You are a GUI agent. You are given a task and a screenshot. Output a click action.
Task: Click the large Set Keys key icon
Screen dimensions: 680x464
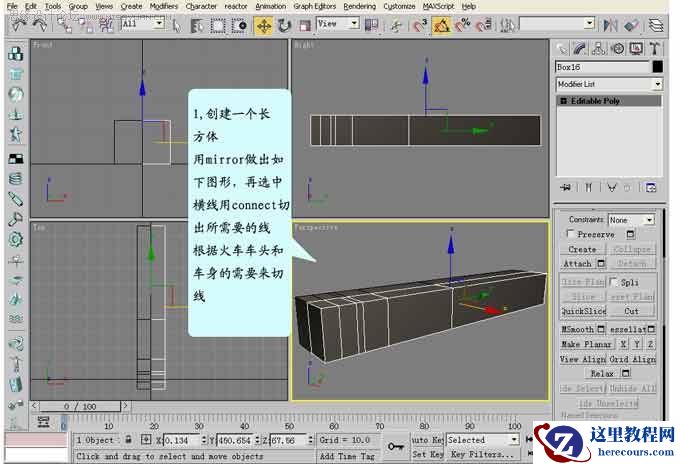(x=395, y=446)
